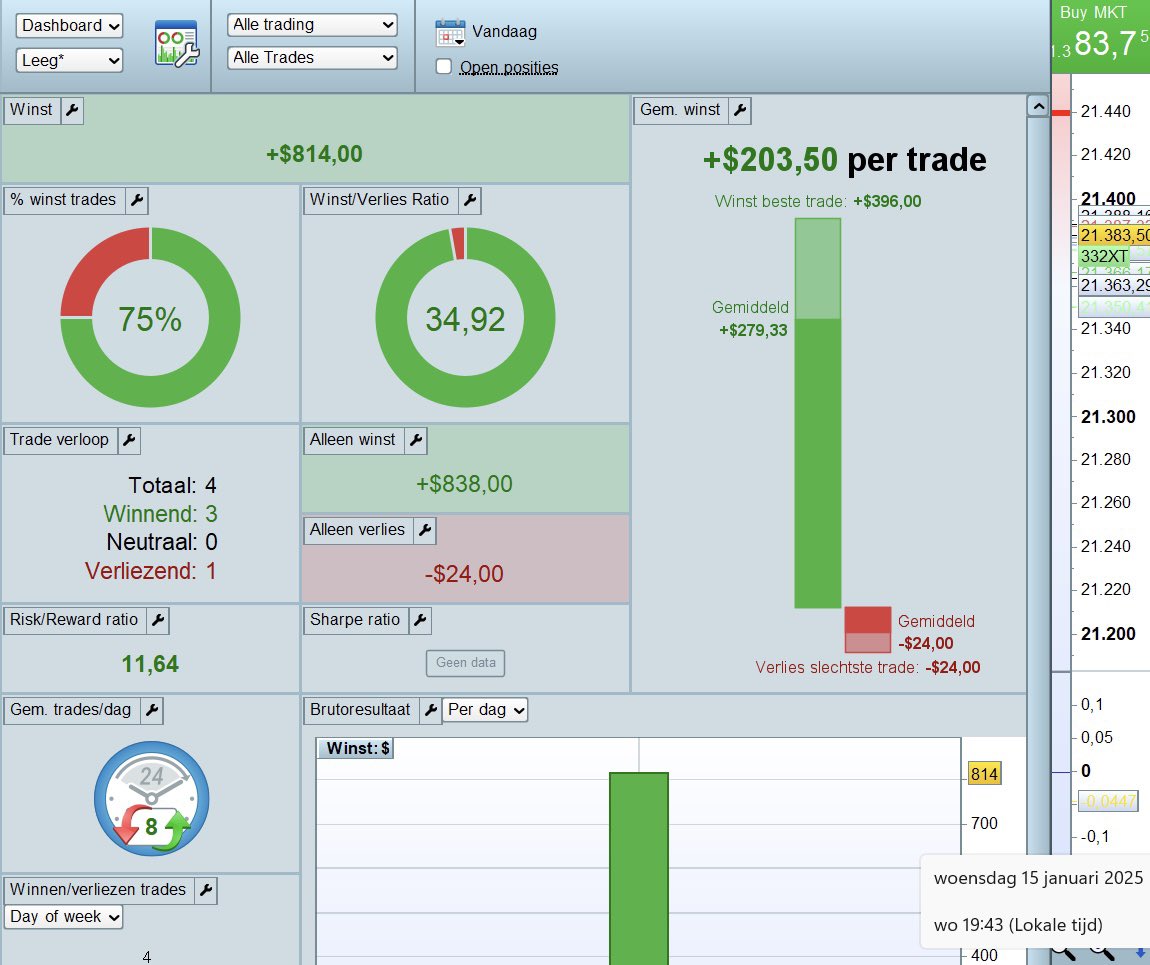Open settings wrench for Alleen winst
Screen dimensions: 1150x965
416,440
